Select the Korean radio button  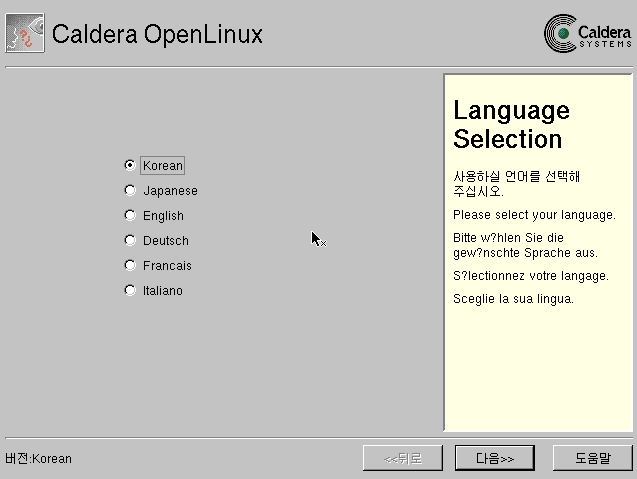tap(130, 165)
